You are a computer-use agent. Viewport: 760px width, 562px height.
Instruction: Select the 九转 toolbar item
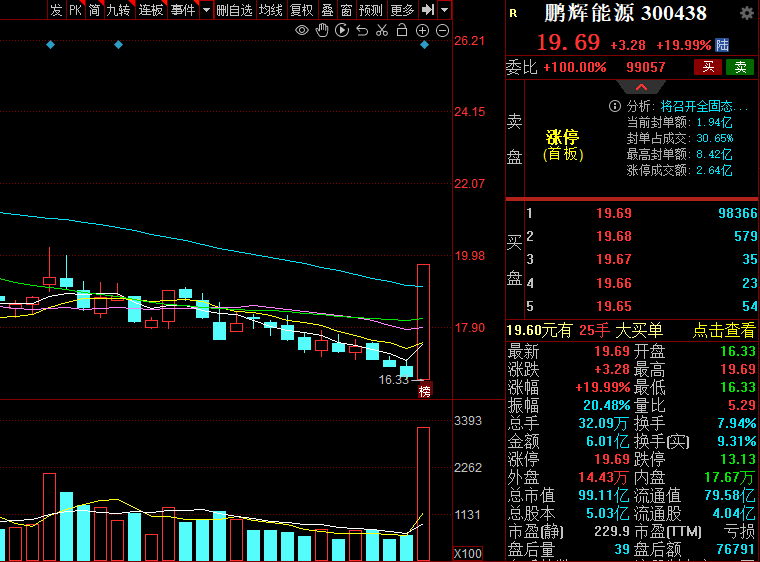(118, 10)
